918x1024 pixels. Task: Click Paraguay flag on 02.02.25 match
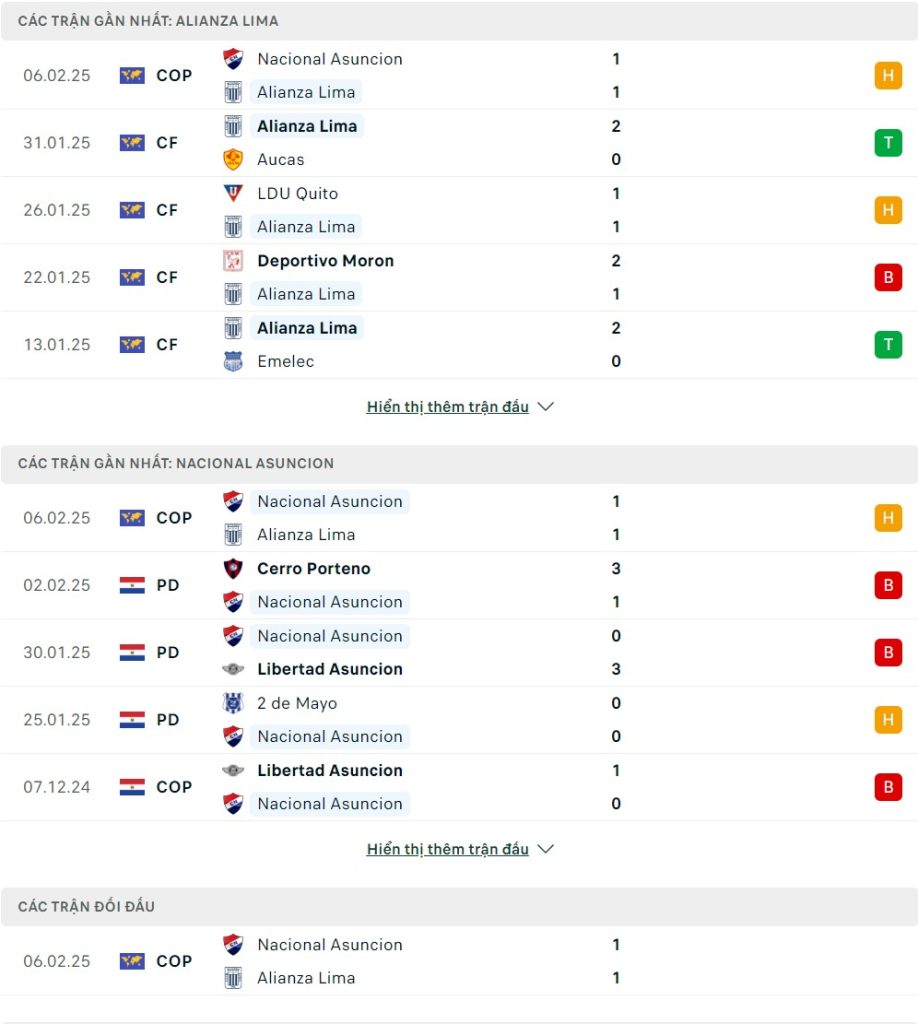tap(133, 585)
